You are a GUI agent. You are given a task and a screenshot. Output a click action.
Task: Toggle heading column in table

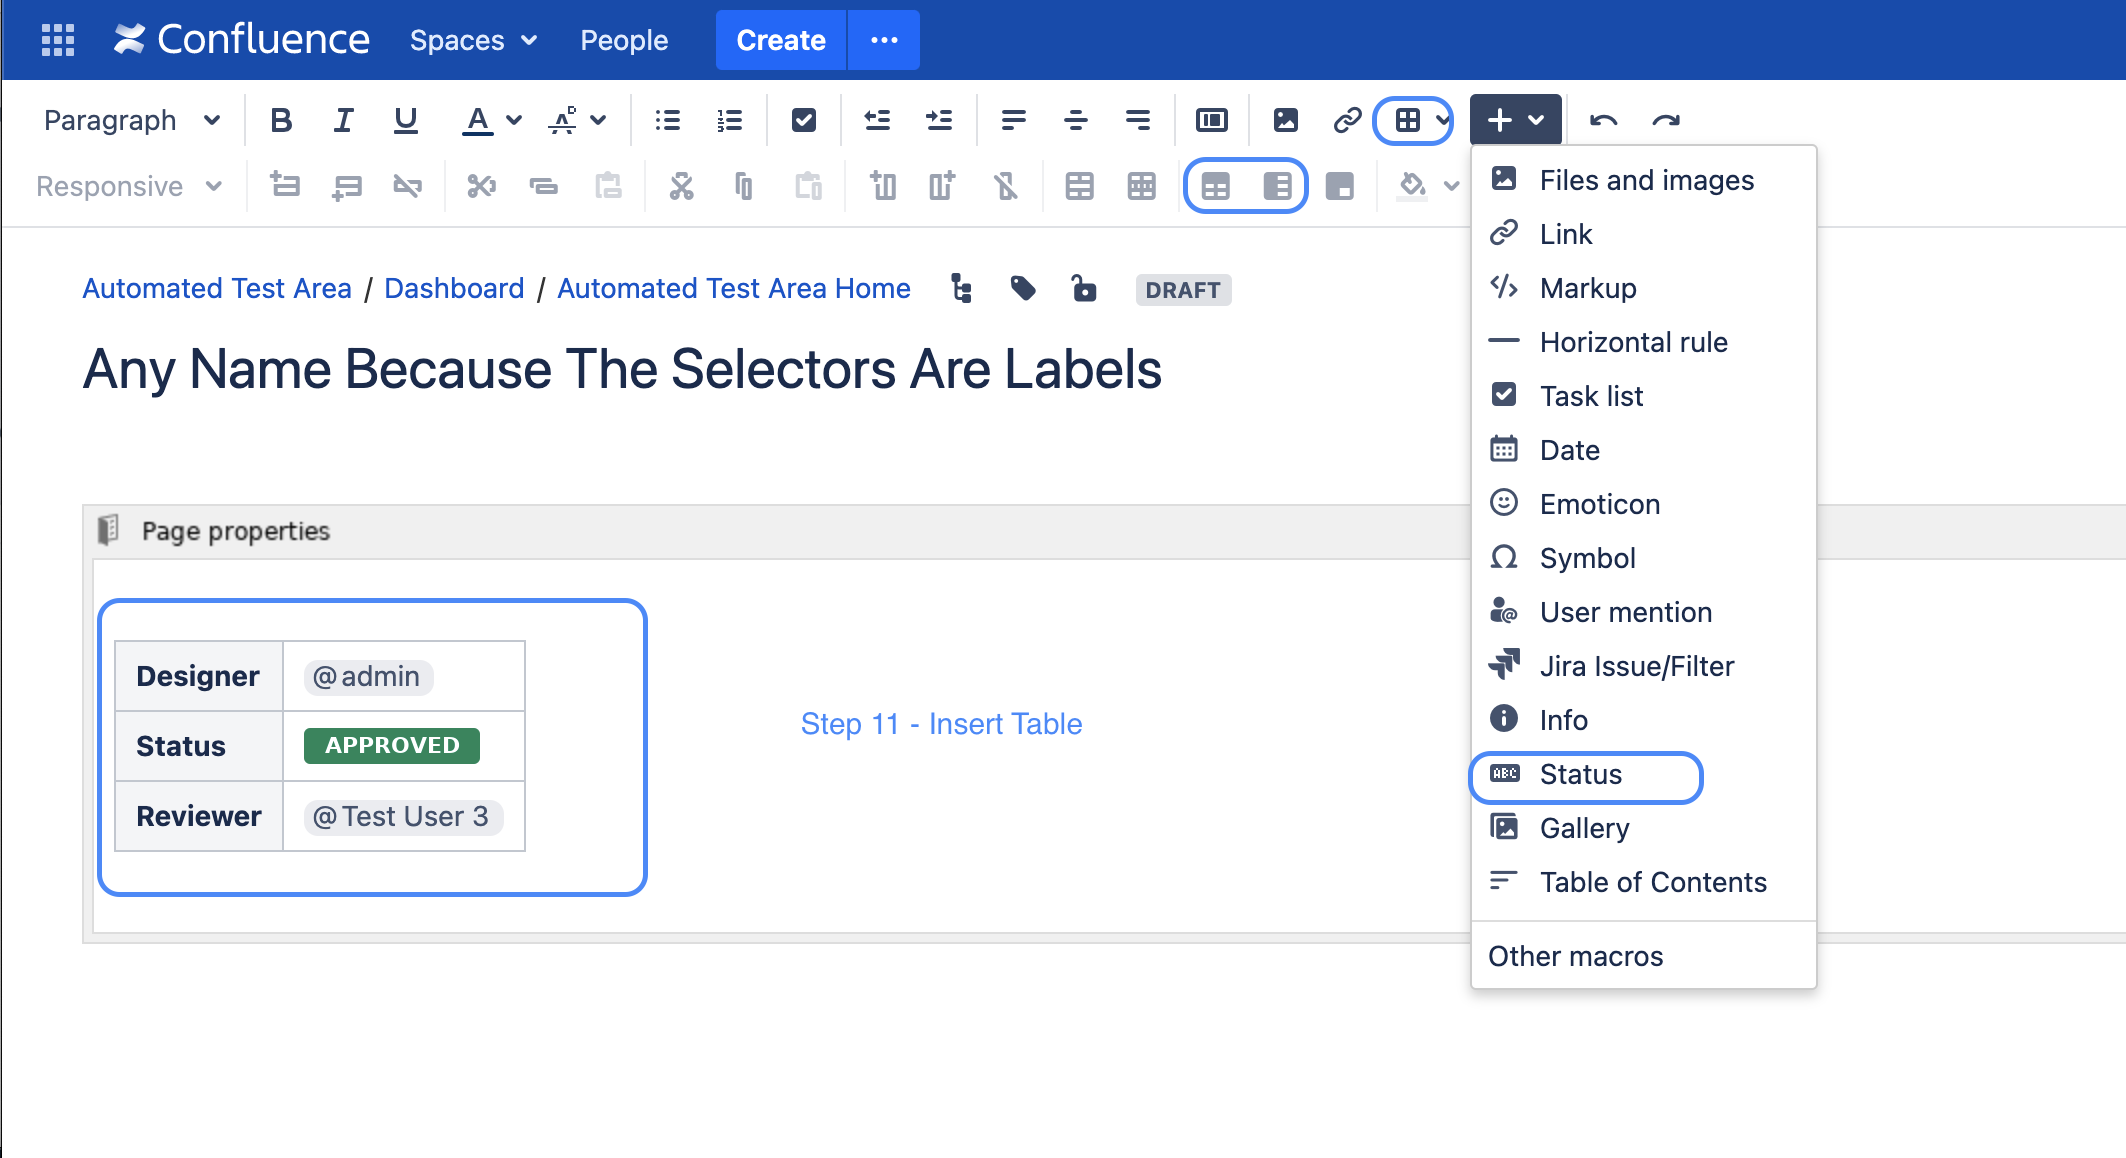point(1277,186)
